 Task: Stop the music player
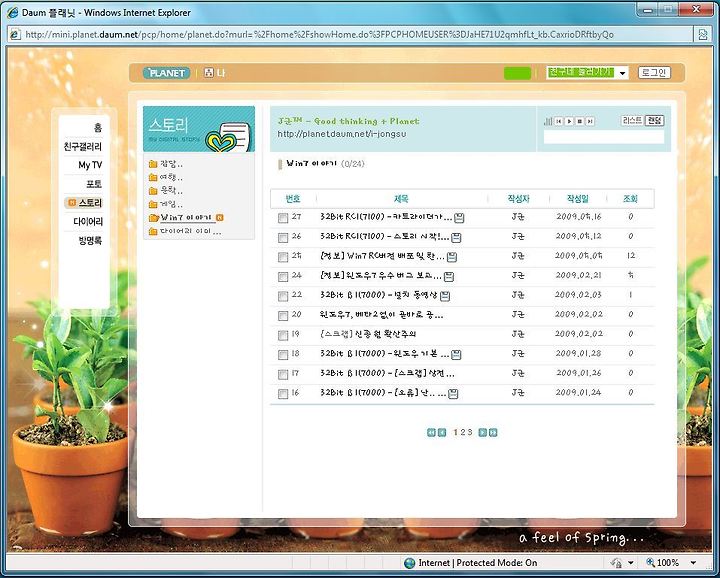[x=580, y=121]
